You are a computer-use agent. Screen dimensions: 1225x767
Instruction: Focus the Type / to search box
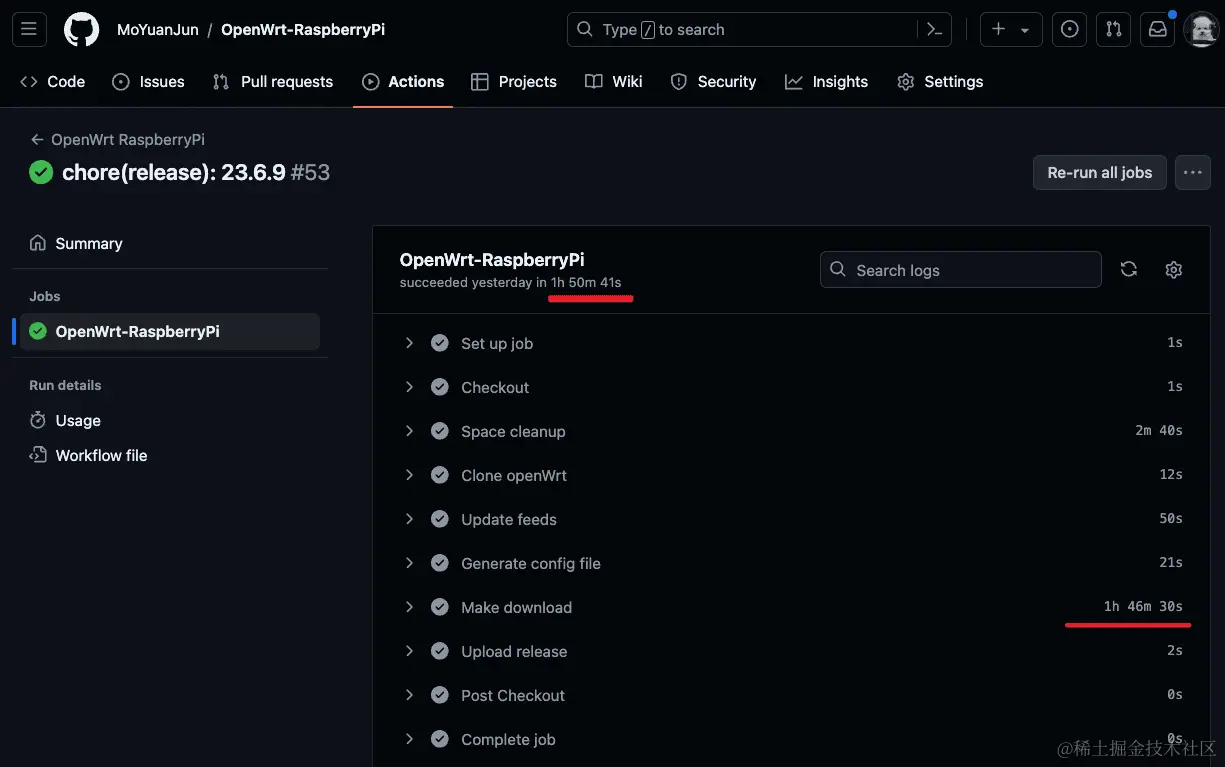click(759, 30)
